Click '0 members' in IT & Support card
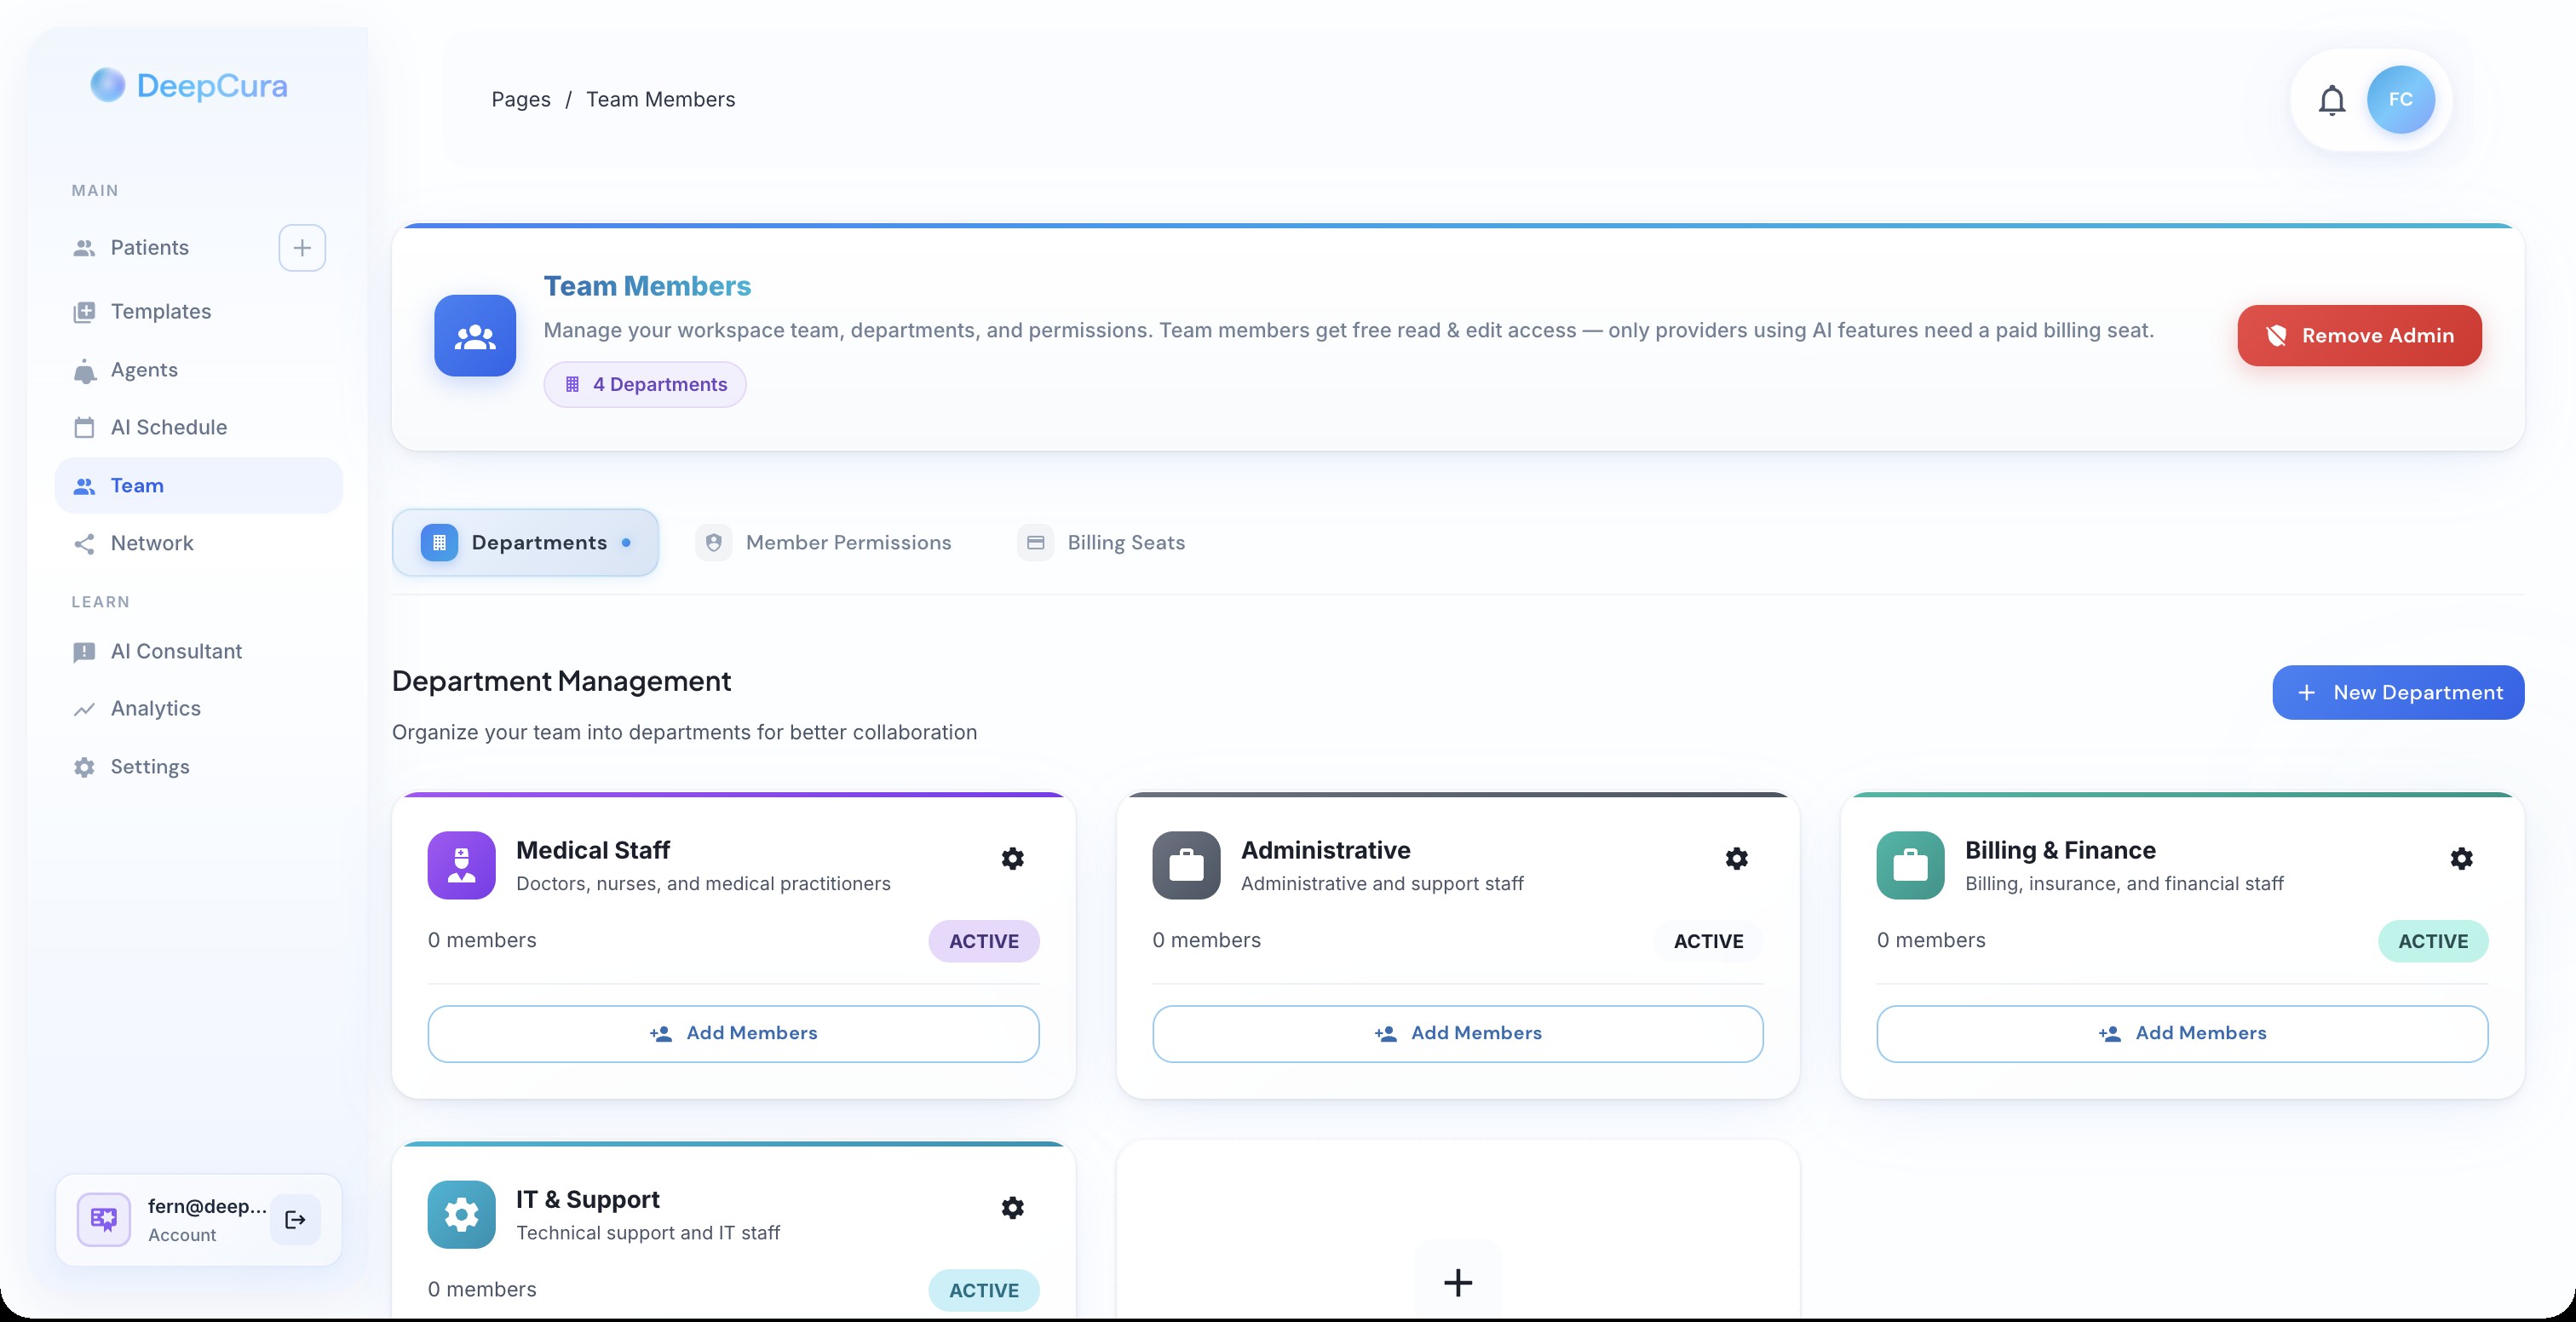 (482, 1290)
